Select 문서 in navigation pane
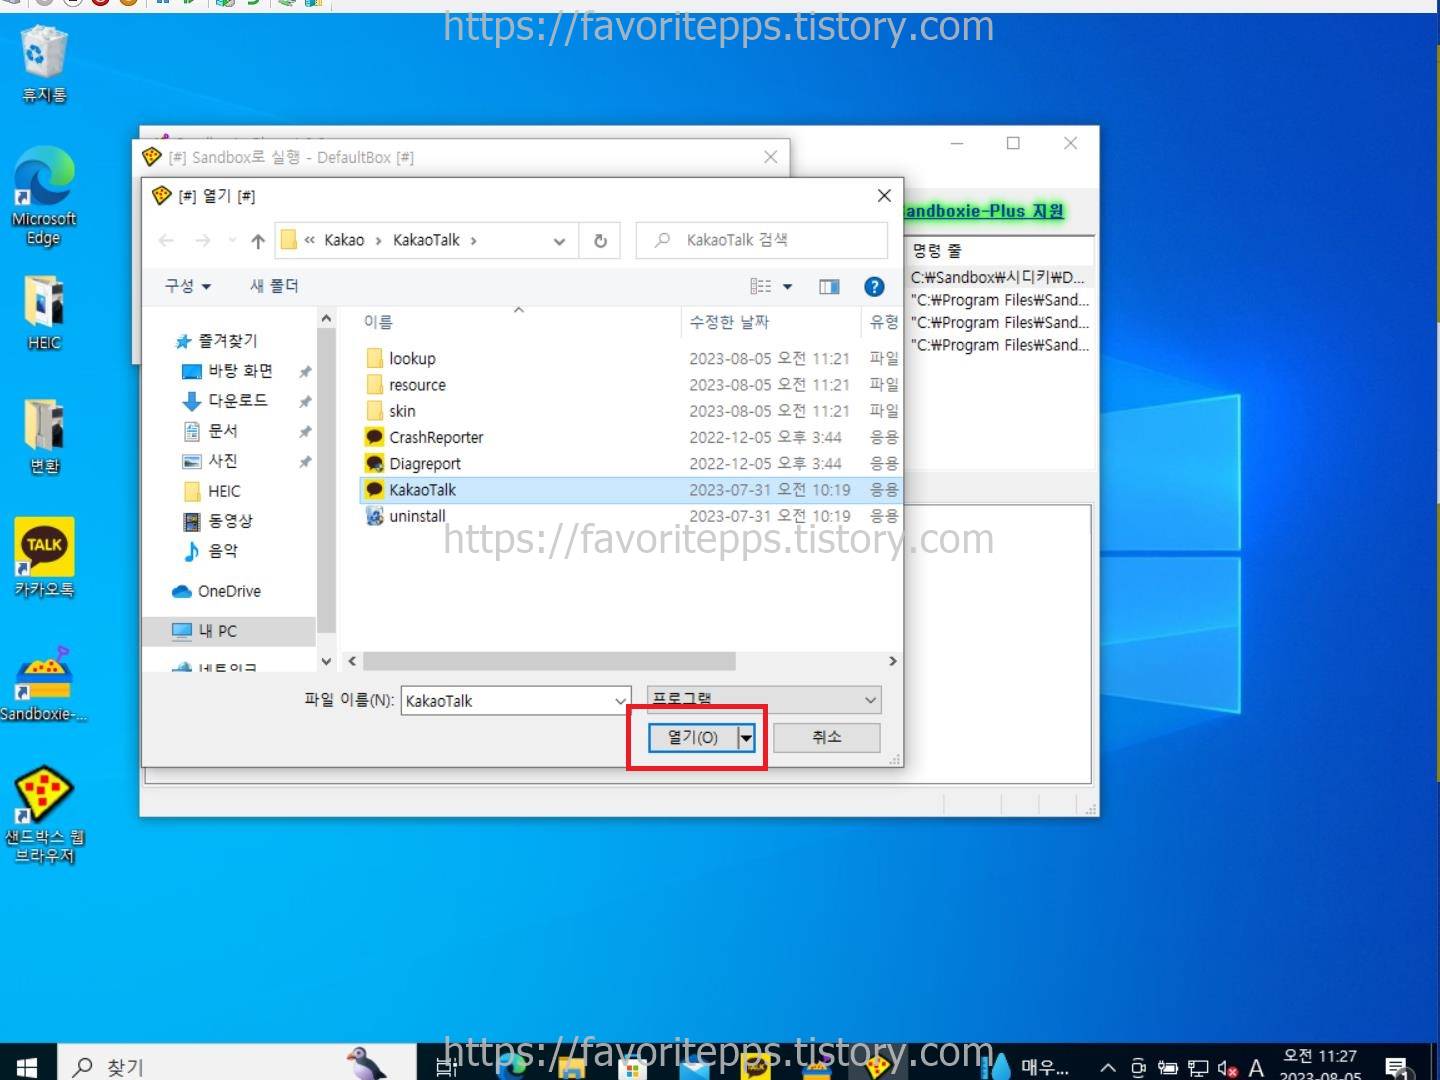The image size is (1440, 1080). point(223,431)
